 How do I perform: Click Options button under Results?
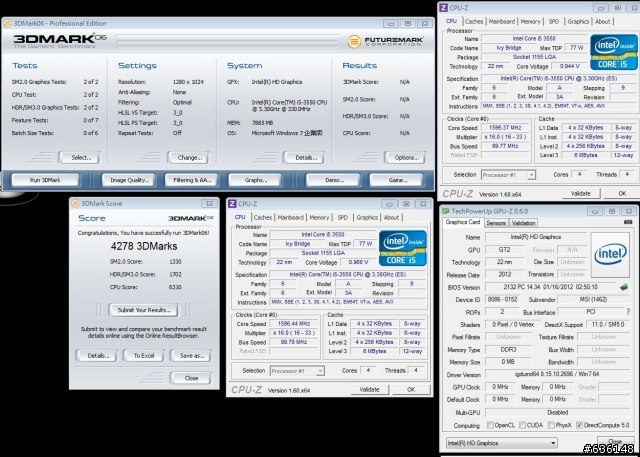tap(405, 158)
